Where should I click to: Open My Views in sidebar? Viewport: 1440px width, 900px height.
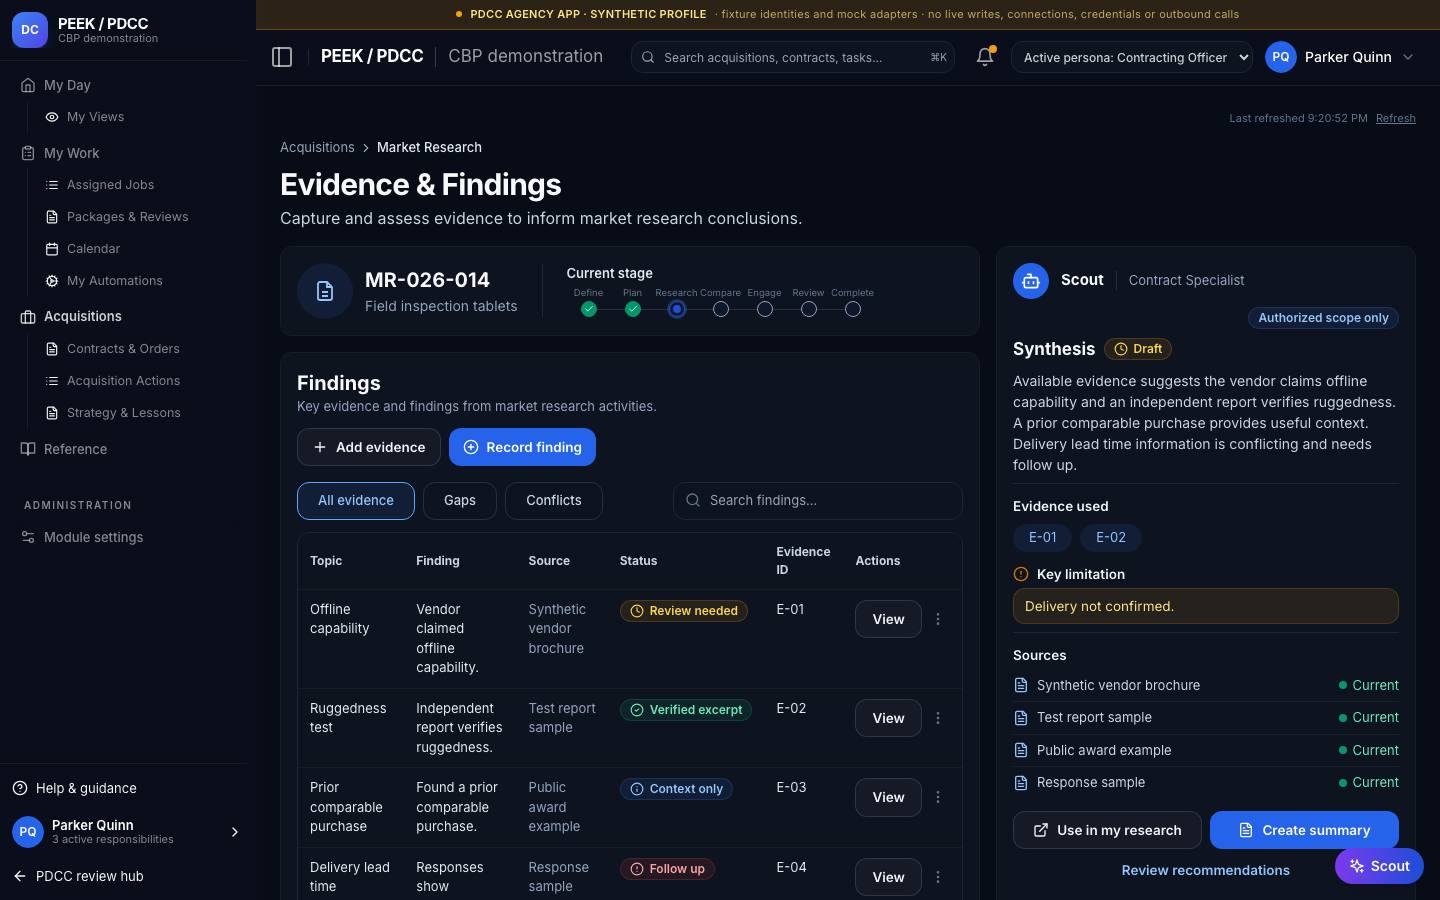click(95, 117)
